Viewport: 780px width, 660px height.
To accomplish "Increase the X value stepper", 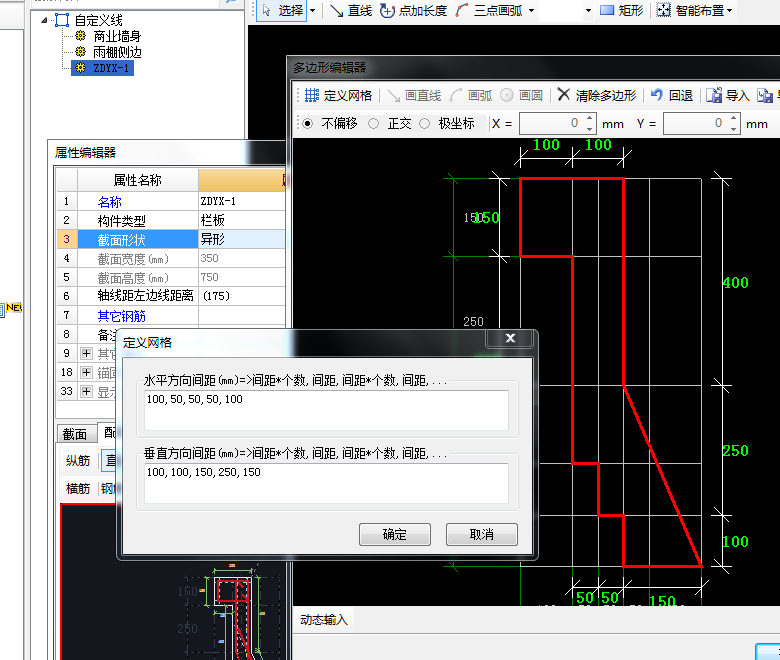I will point(589,118).
